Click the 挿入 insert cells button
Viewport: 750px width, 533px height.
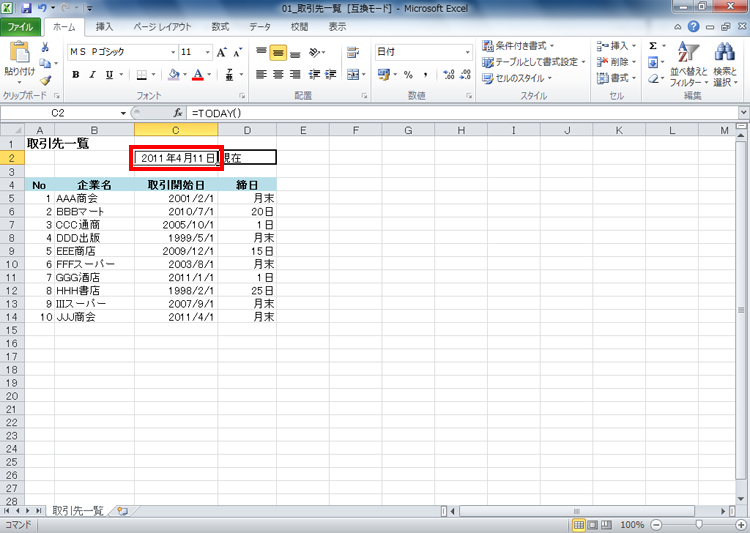click(x=616, y=46)
